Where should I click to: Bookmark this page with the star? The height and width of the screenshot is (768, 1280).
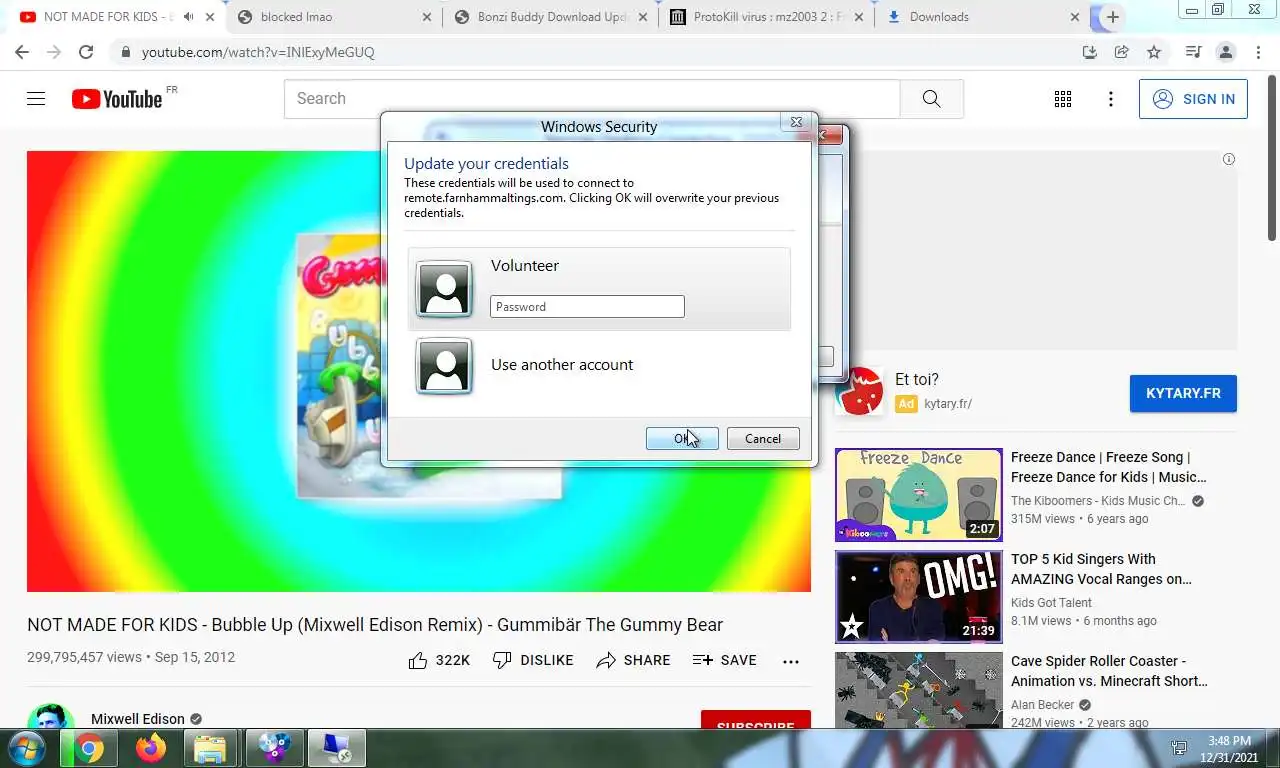tap(1154, 52)
